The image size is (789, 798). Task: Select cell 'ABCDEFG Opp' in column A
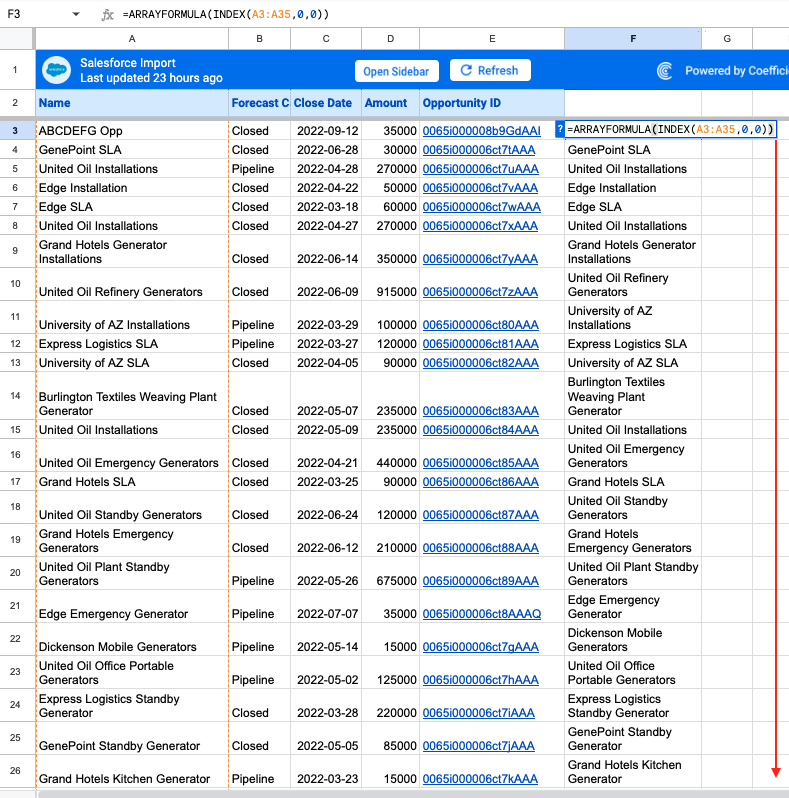(x=132, y=131)
